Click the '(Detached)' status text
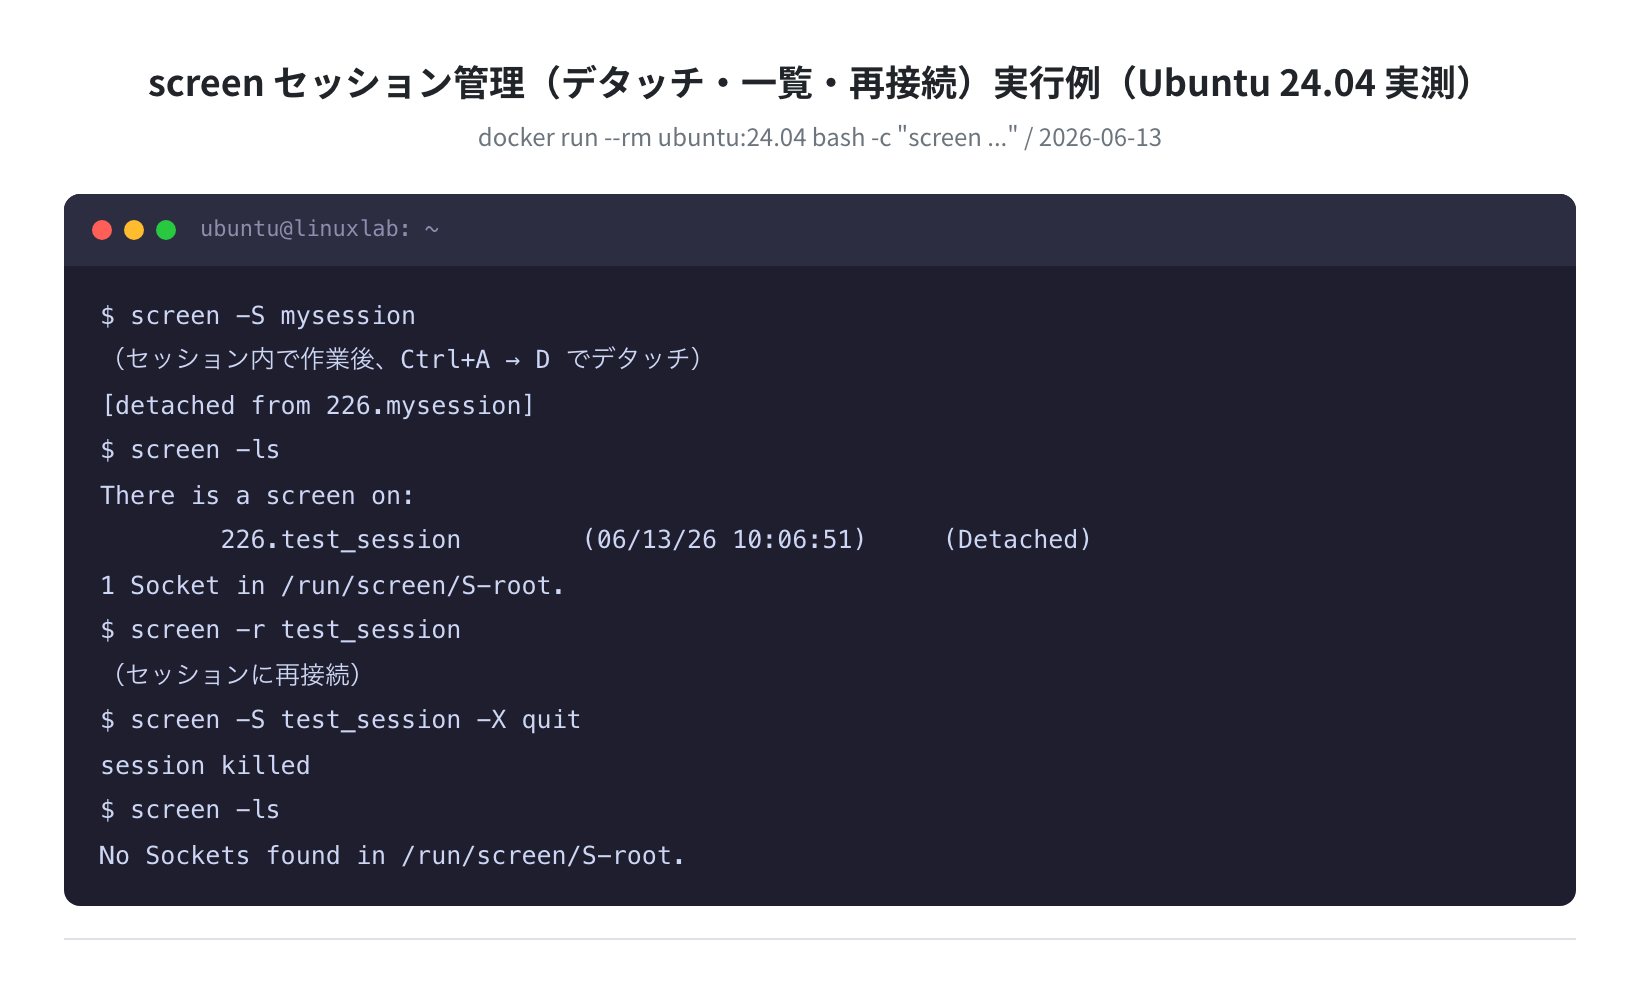 pos(1018,540)
